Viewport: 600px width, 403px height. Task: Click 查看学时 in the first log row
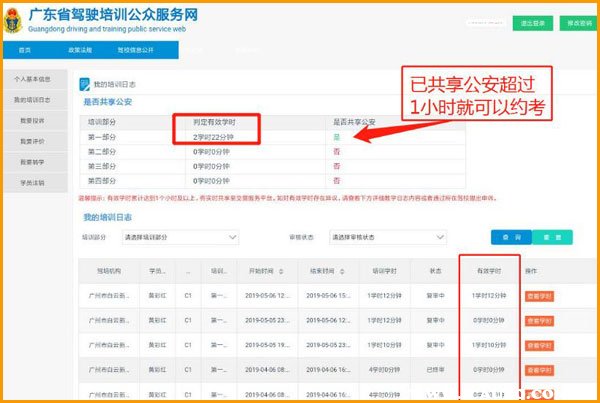pos(539,296)
